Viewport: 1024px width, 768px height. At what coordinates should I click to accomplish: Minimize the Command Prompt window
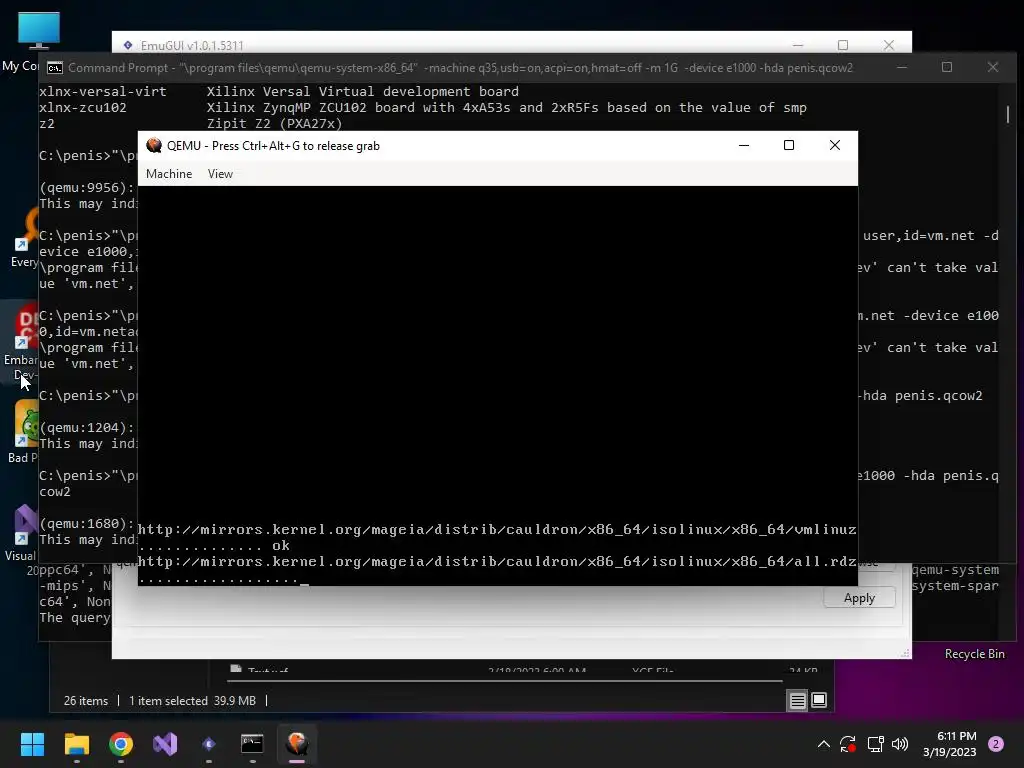tap(902, 67)
